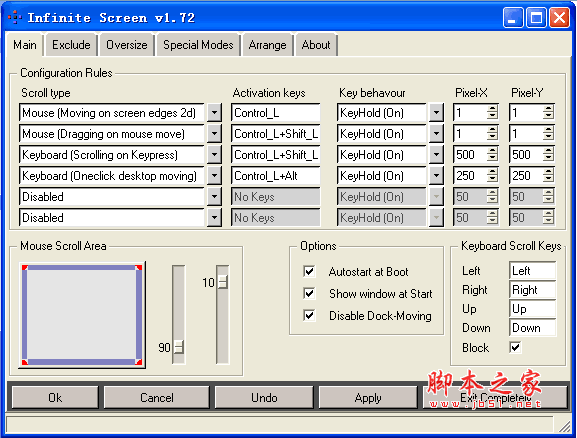
Task: Toggle Disable Dock-Moving checkbox
Action: click(x=309, y=316)
